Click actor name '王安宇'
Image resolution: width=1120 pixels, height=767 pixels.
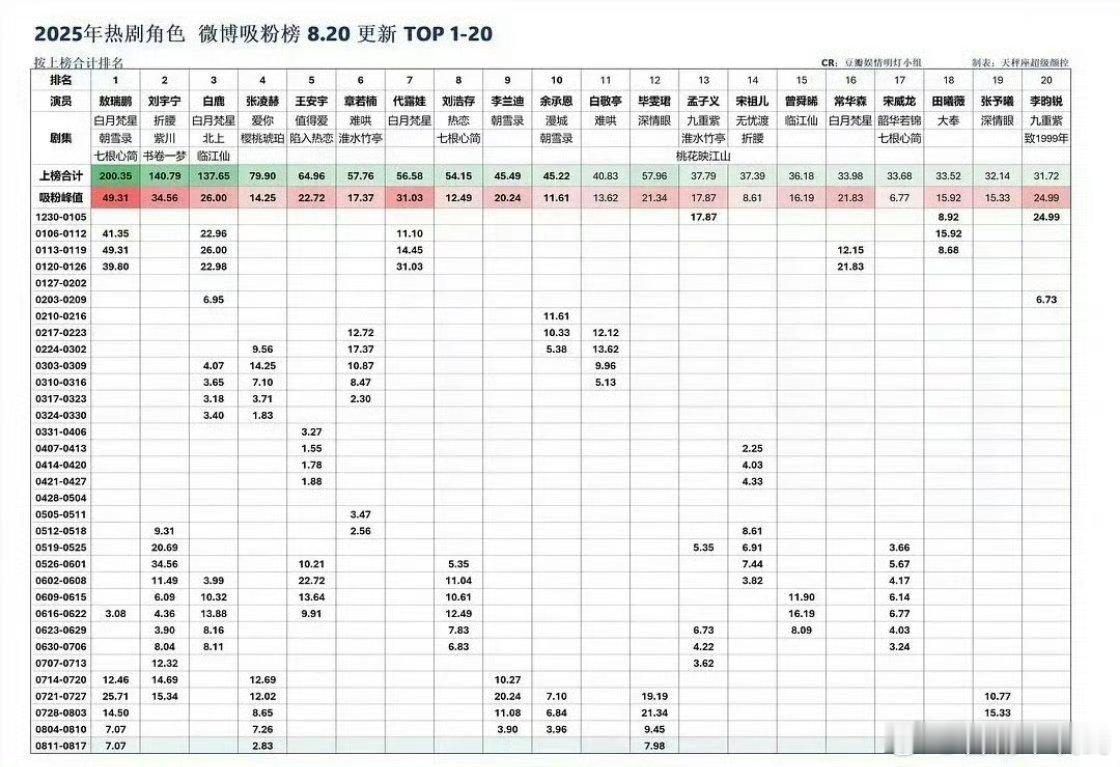(311, 101)
